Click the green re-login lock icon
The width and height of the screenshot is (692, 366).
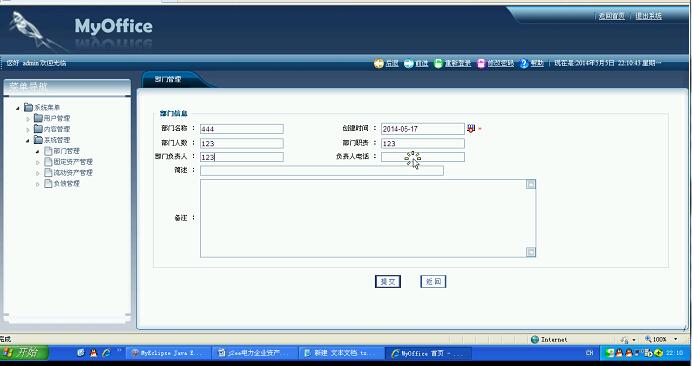(438, 64)
